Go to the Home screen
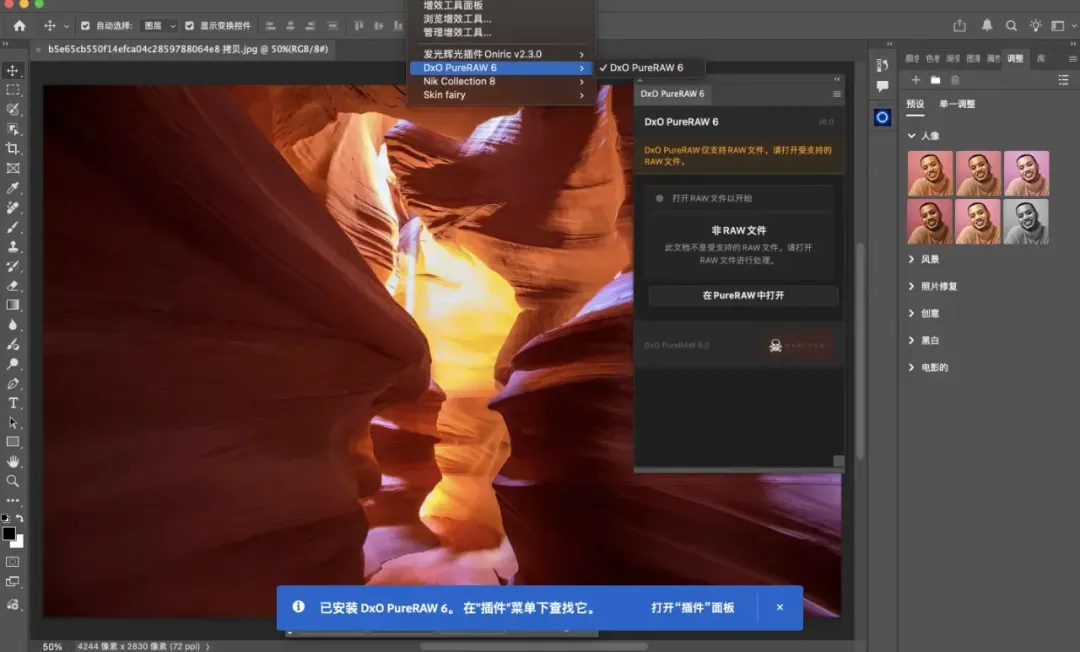Image resolution: width=1080 pixels, height=652 pixels. pyautogui.click(x=19, y=25)
